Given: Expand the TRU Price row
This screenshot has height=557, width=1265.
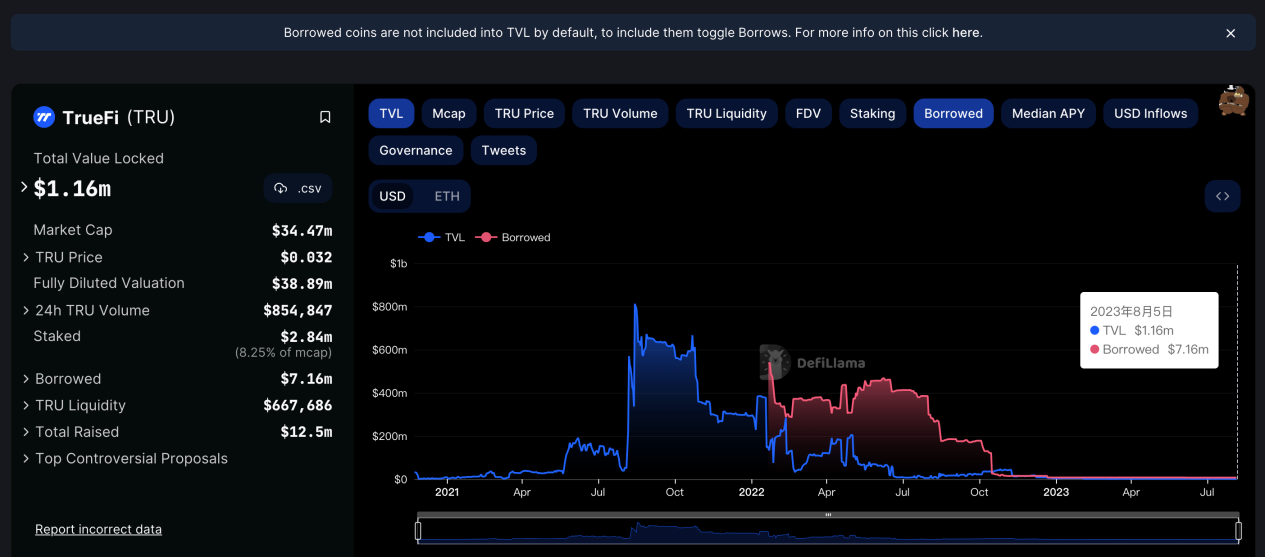Looking at the screenshot, I should [x=26, y=257].
